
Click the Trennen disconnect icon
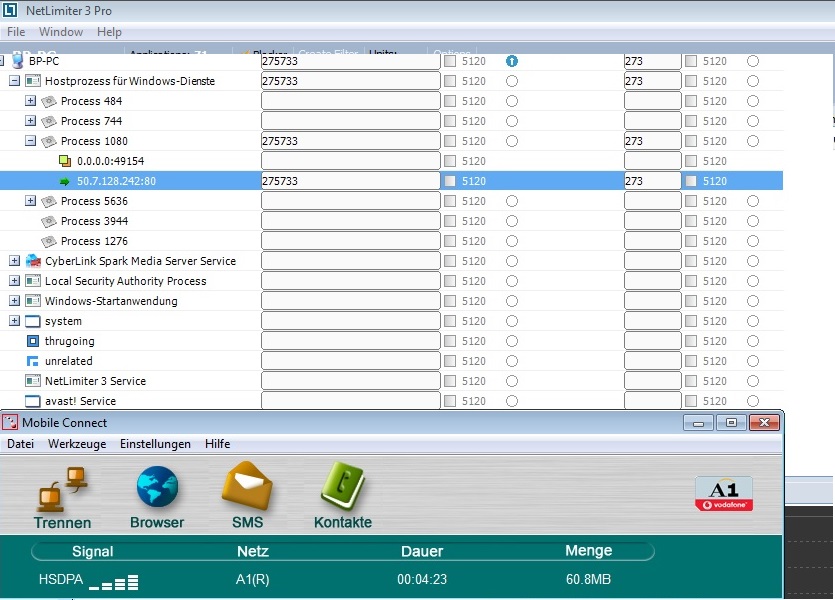[x=62, y=489]
